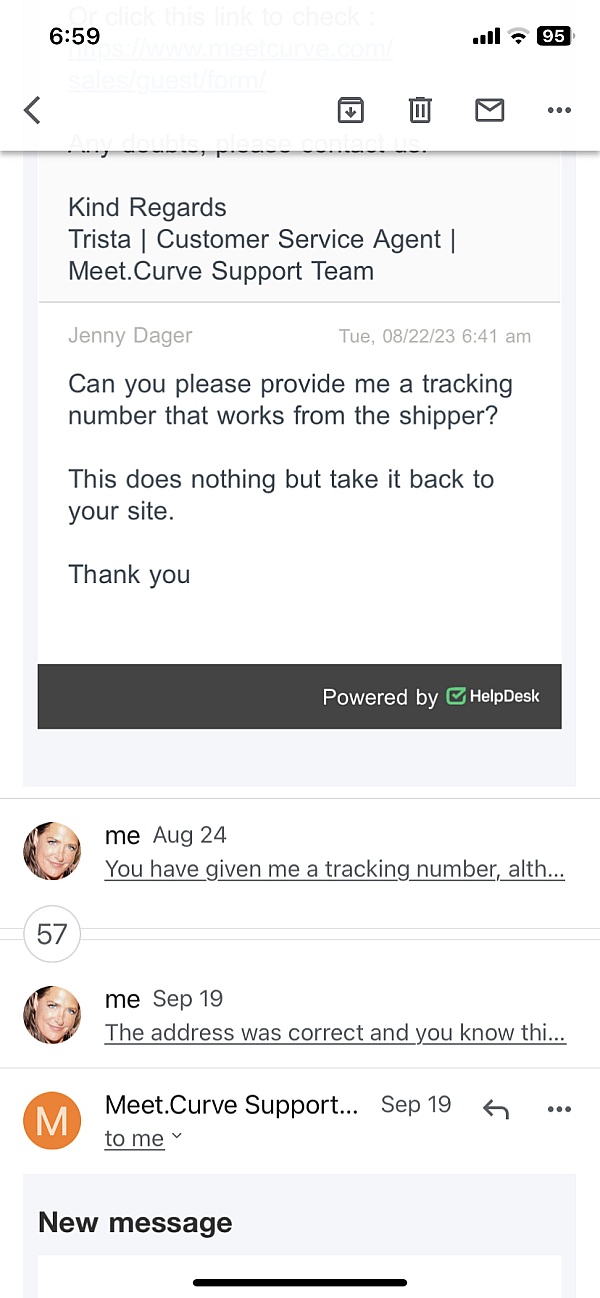
Task: Tap the New message heading
Action: pos(135,1222)
